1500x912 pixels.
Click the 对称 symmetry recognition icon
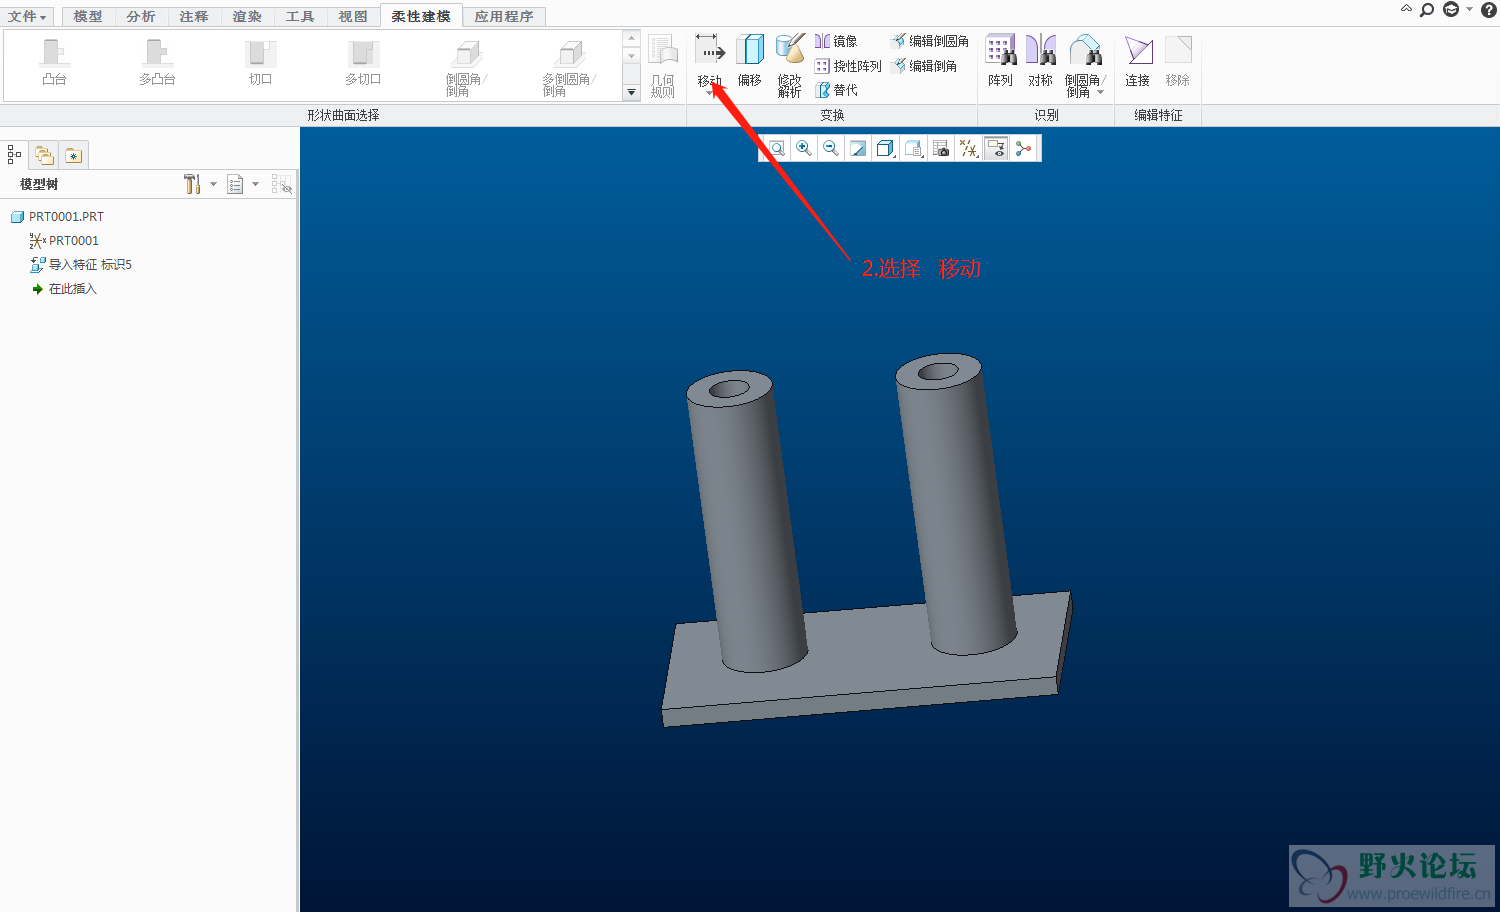(x=1041, y=60)
